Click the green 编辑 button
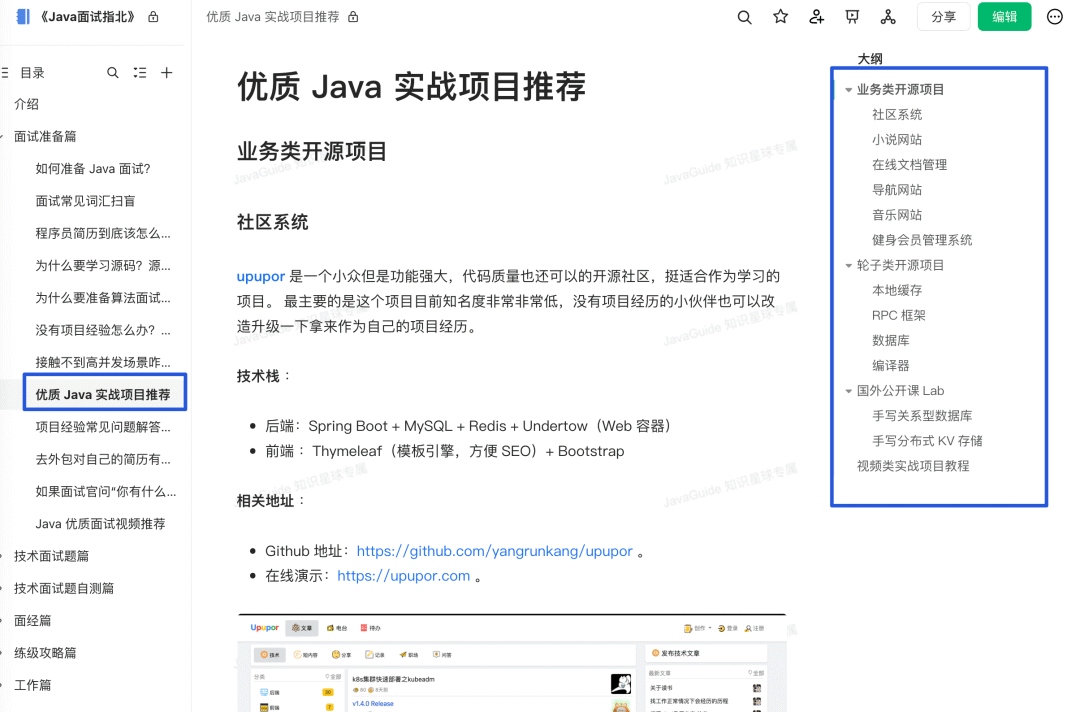Image resolution: width=1080 pixels, height=712 pixels. point(1004,17)
